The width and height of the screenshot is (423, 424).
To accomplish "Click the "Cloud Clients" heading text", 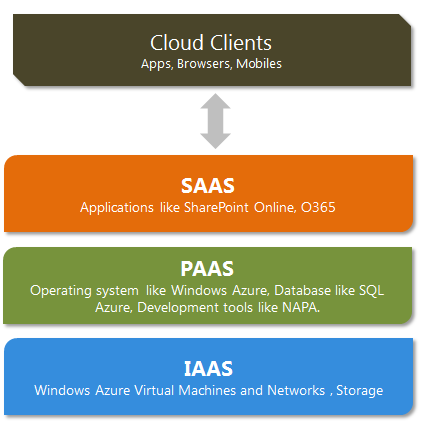I will click(211, 43).
